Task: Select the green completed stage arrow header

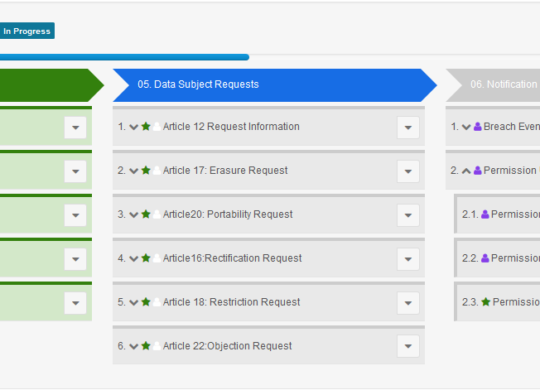Action: pyautogui.click(x=52, y=85)
